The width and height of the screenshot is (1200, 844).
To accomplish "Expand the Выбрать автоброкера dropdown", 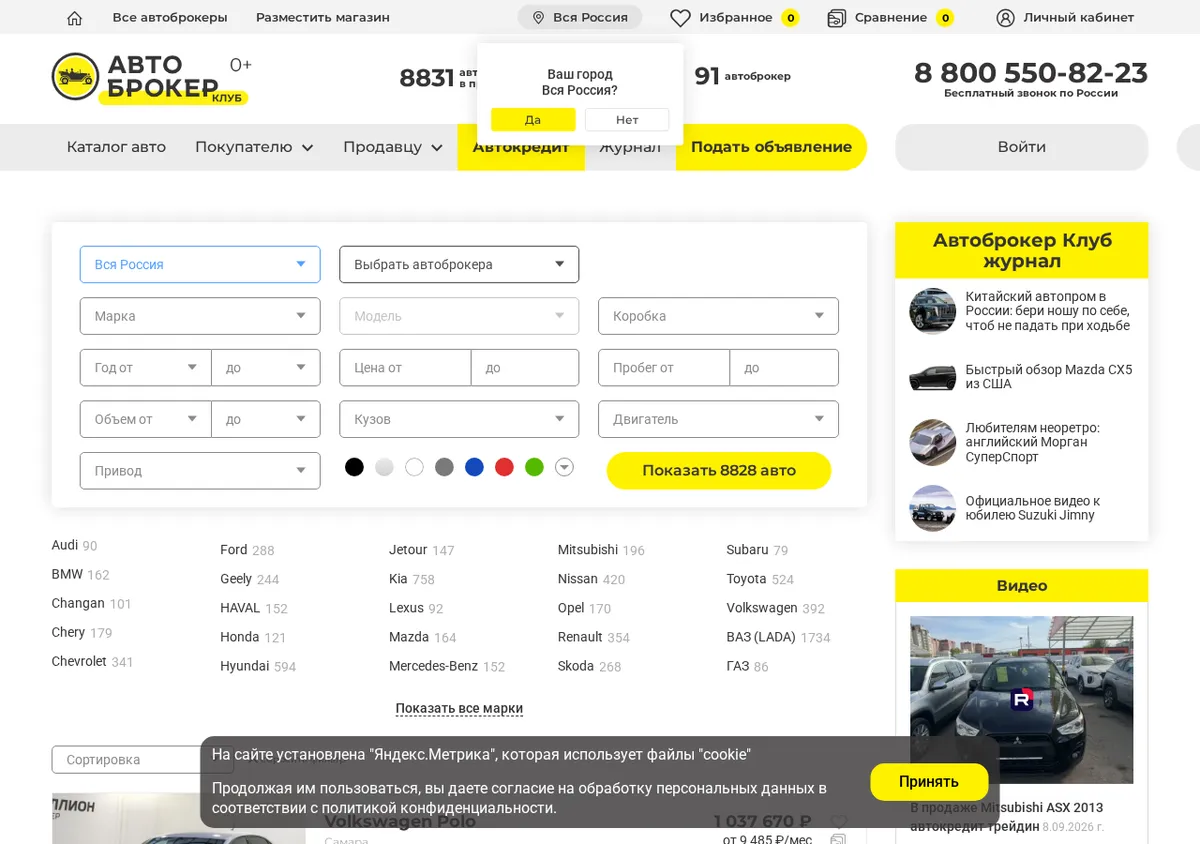I will (x=459, y=265).
